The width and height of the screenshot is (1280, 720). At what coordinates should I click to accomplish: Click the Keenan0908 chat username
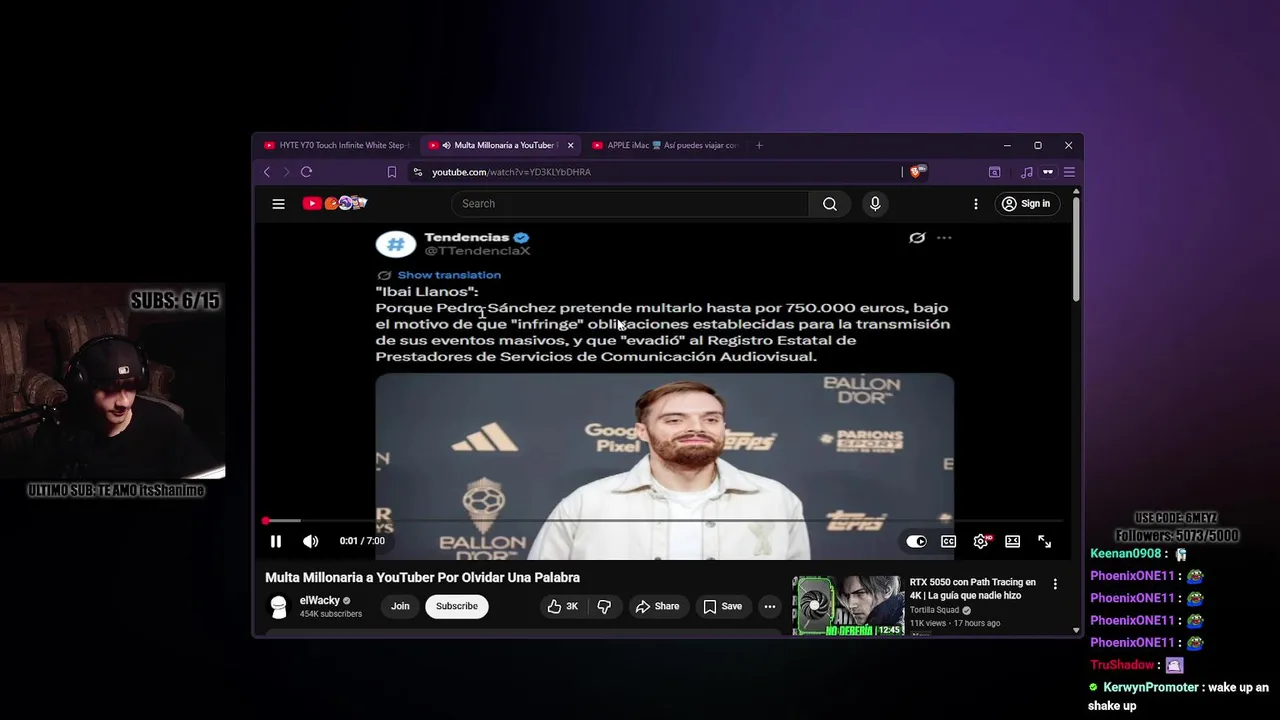click(1125, 553)
